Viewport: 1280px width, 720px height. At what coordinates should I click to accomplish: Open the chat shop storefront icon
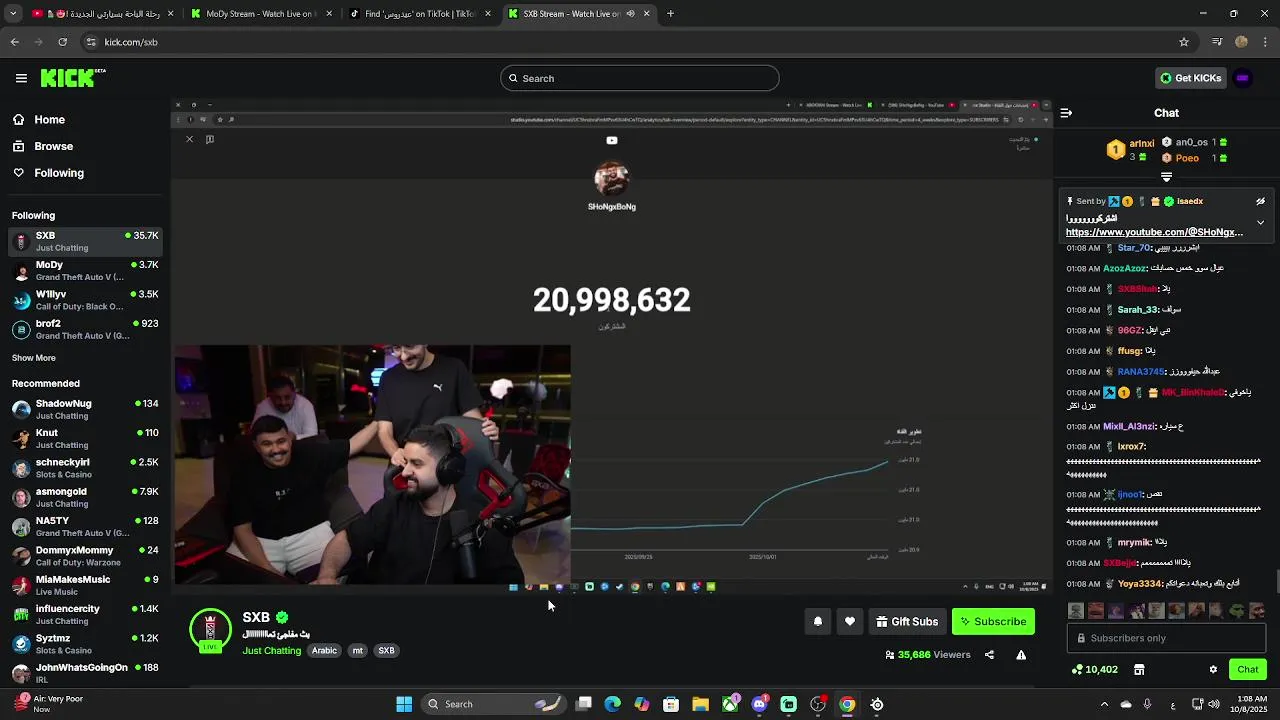click(x=1139, y=670)
